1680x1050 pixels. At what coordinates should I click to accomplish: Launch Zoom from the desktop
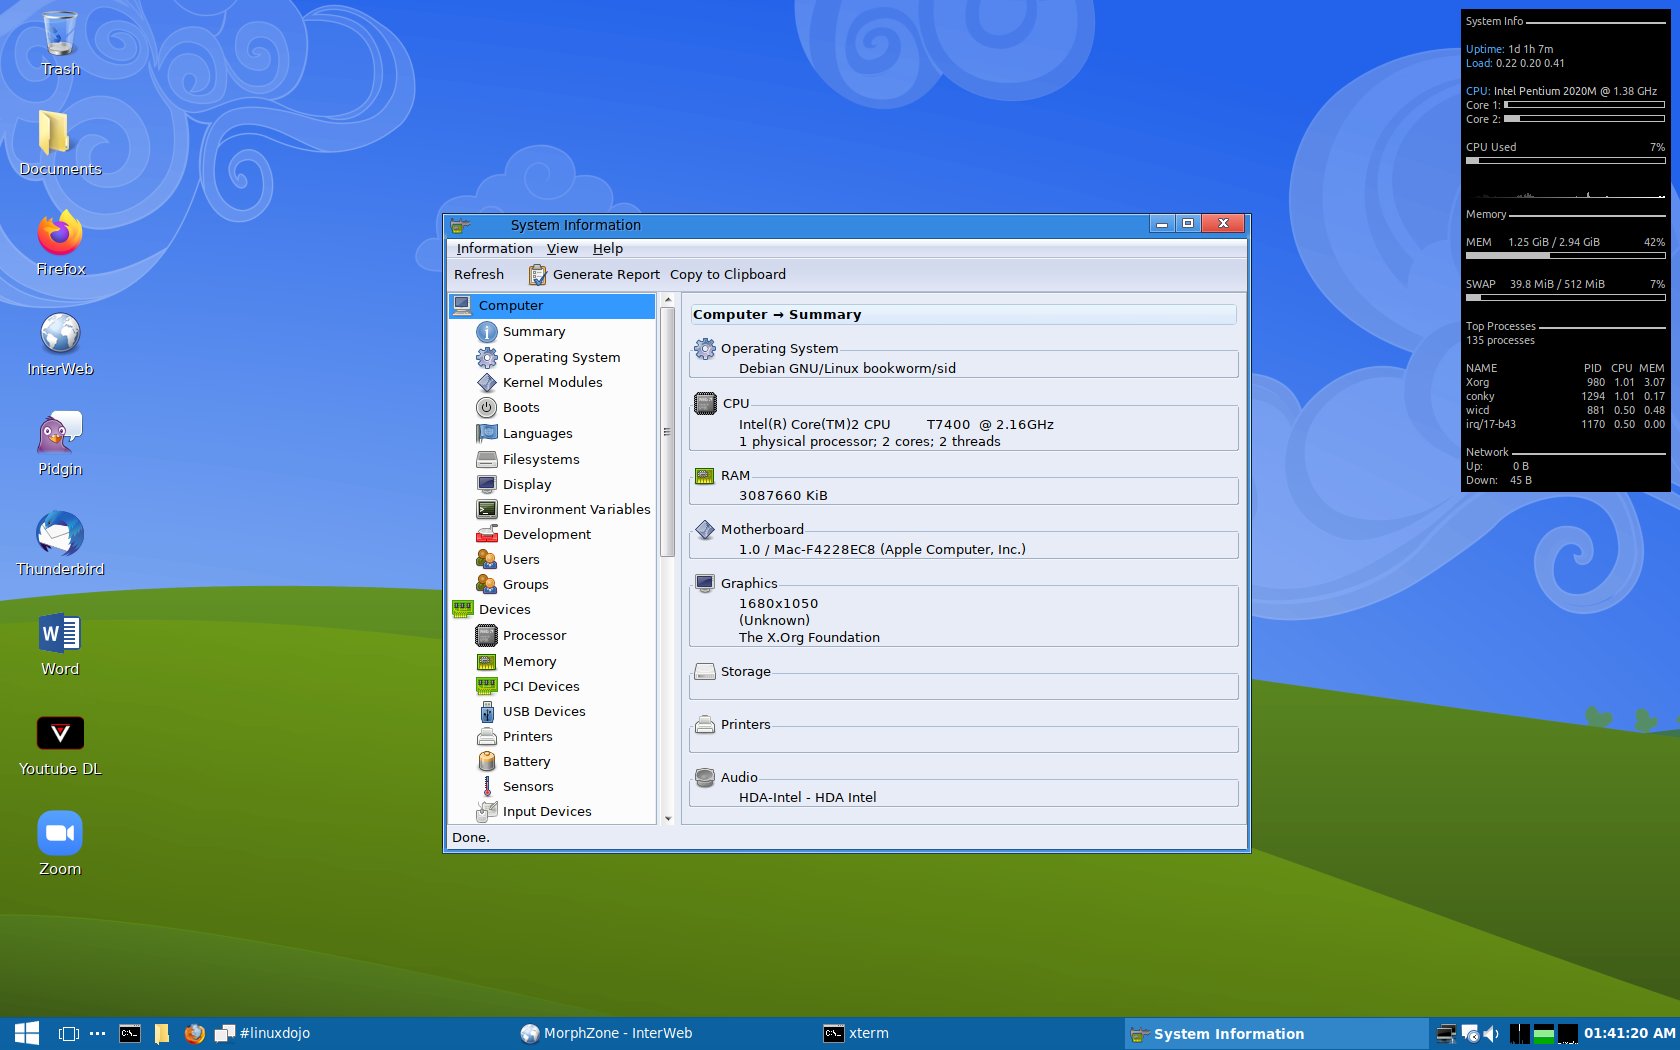[60, 844]
